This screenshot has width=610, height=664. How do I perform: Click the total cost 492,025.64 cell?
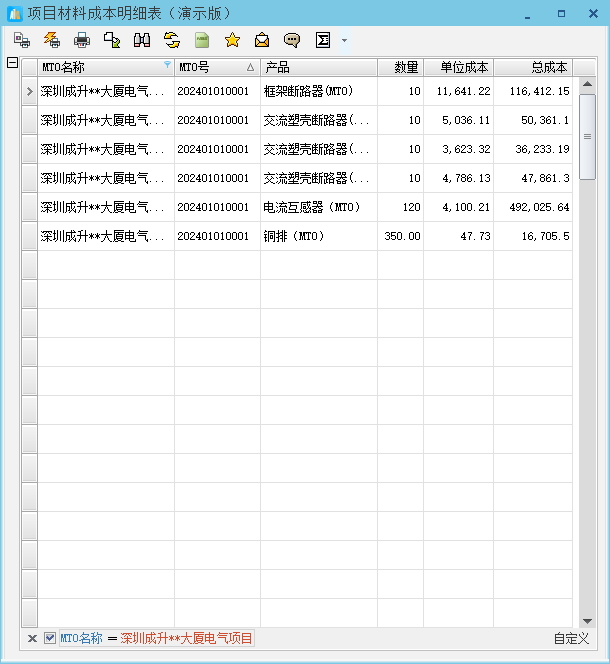pyautogui.click(x=533, y=207)
